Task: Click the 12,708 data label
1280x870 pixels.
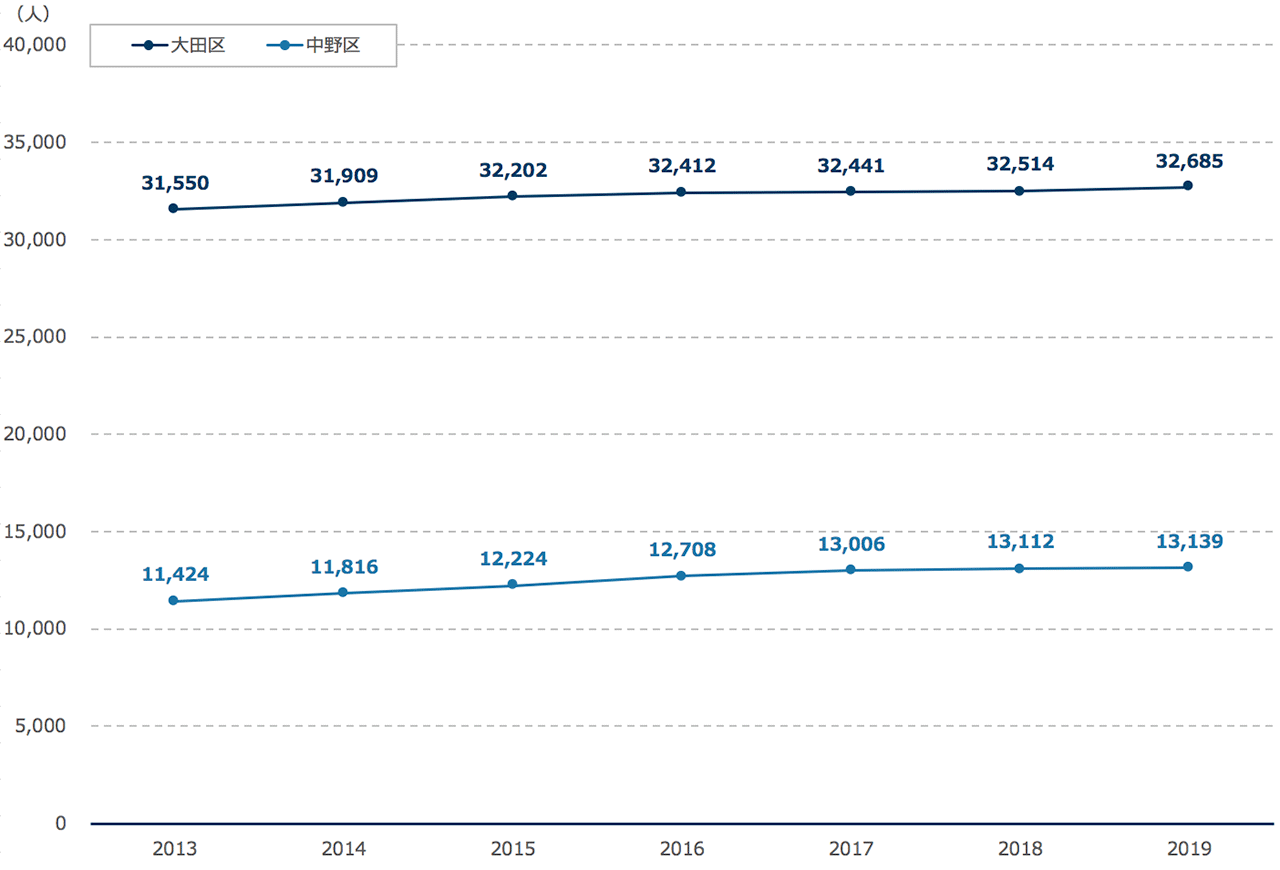Action: [682, 549]
